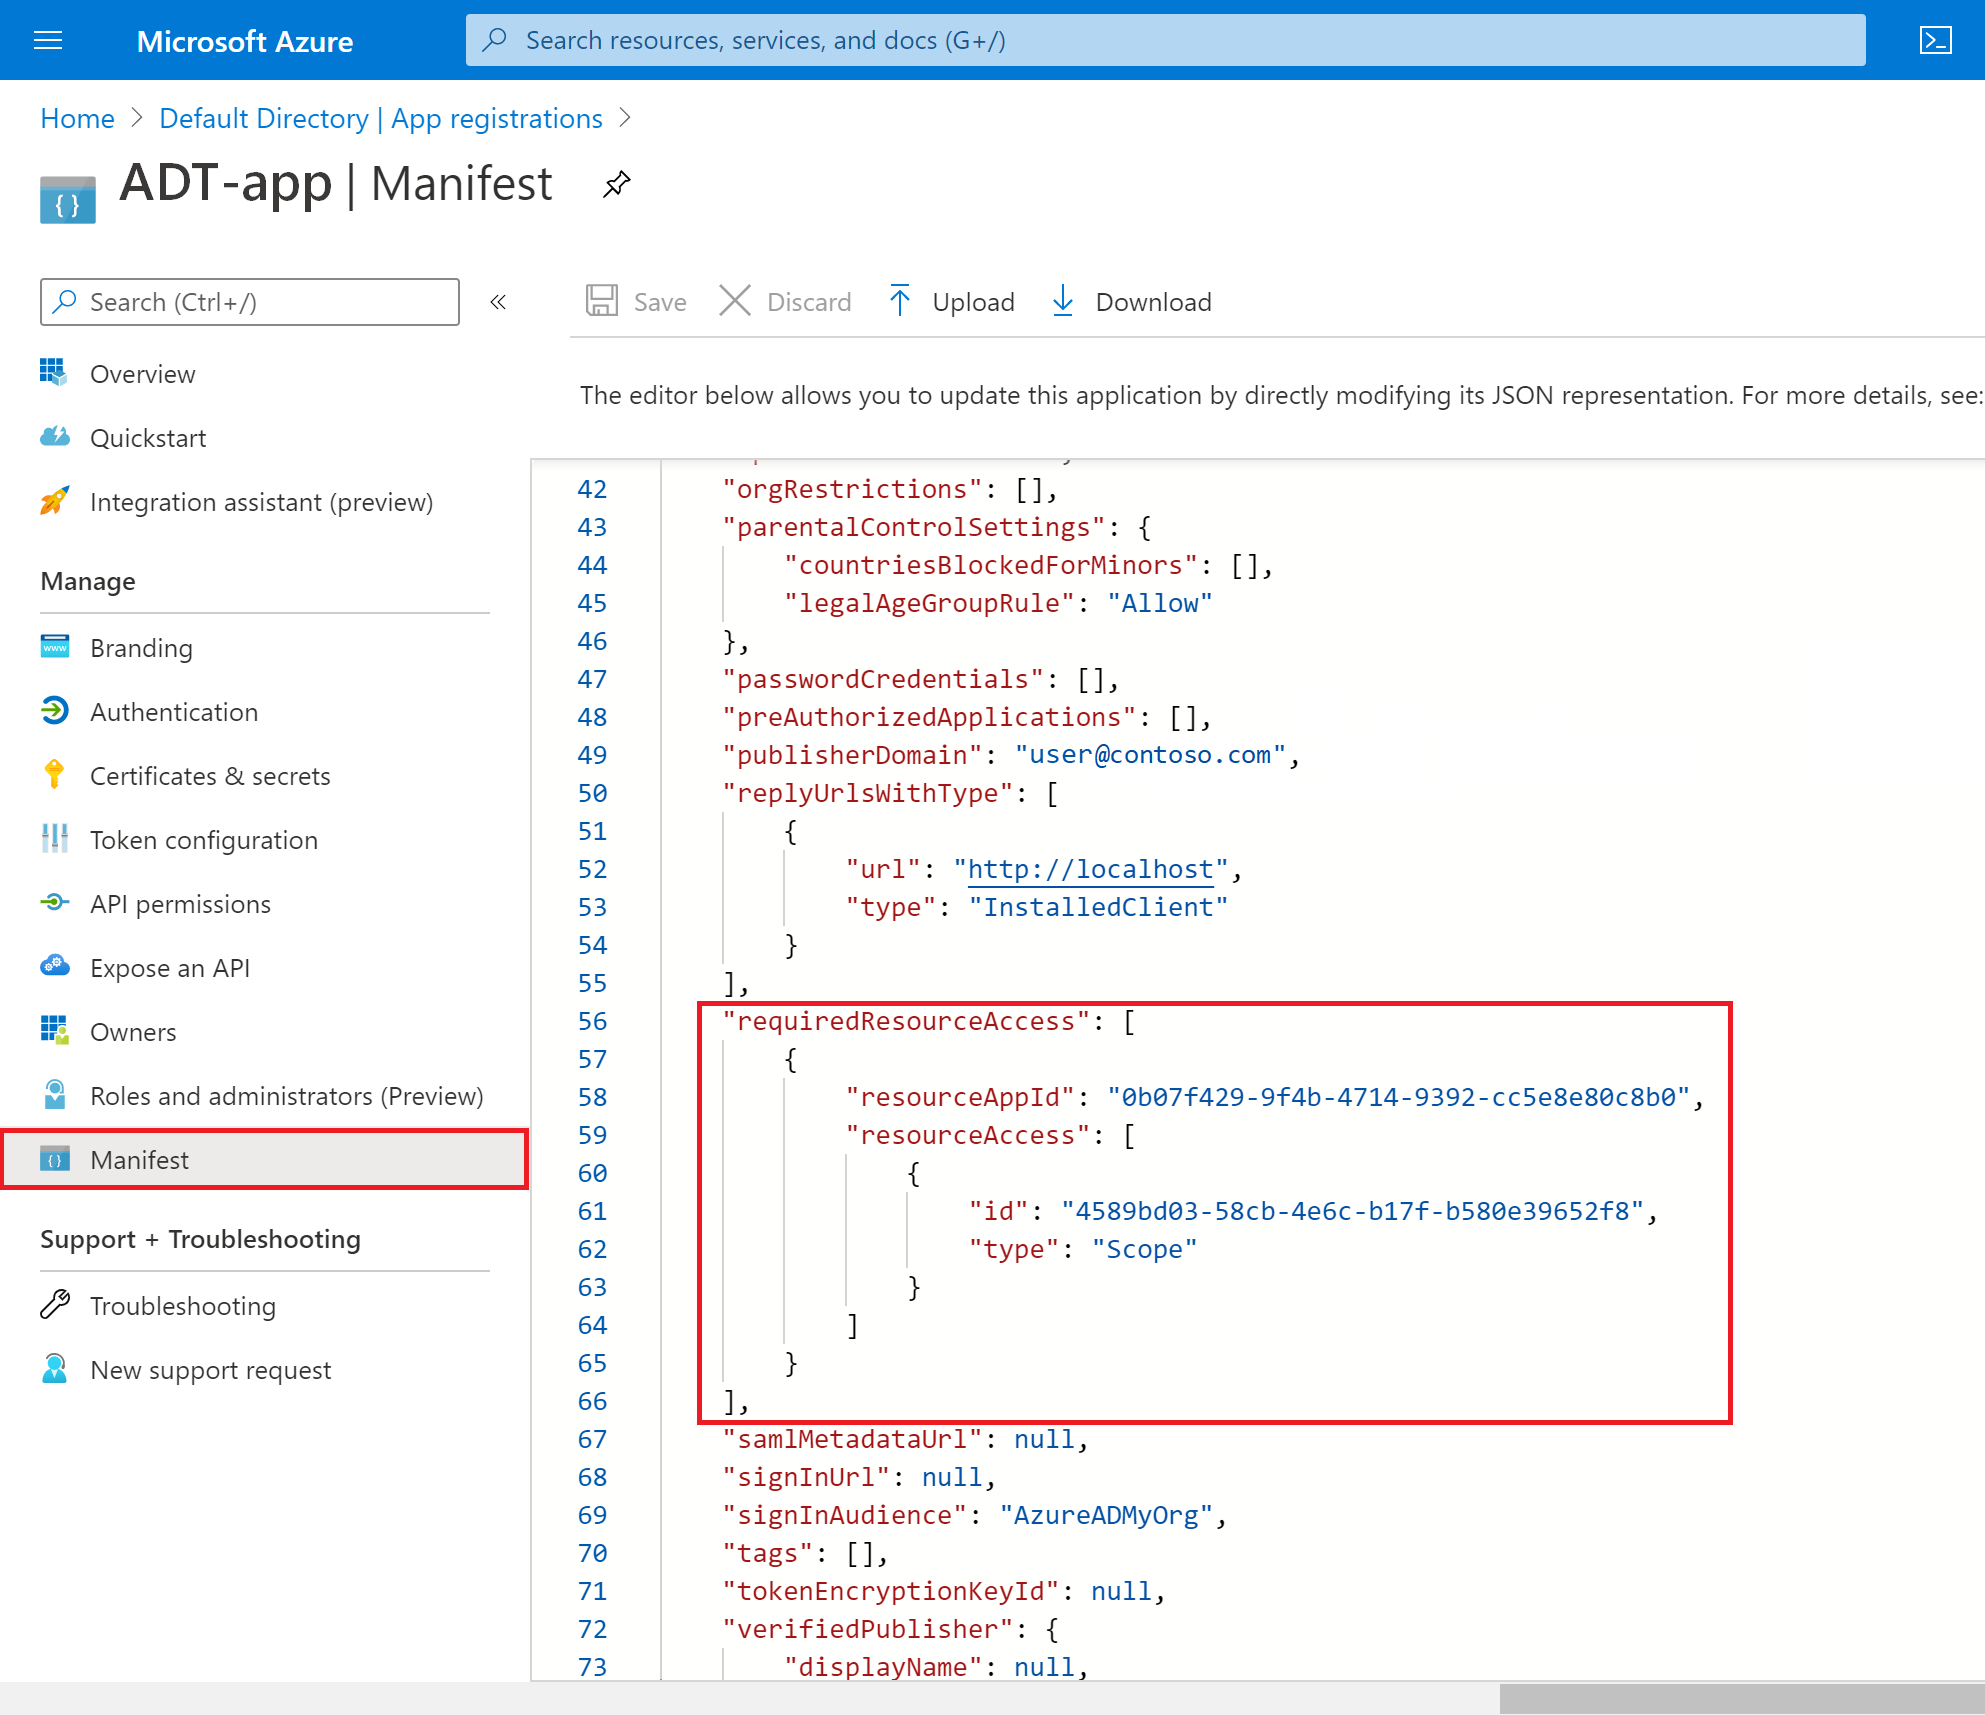Open the Overview section
The height and width of the screenshot is (1715, 1985).
(143, 375)
